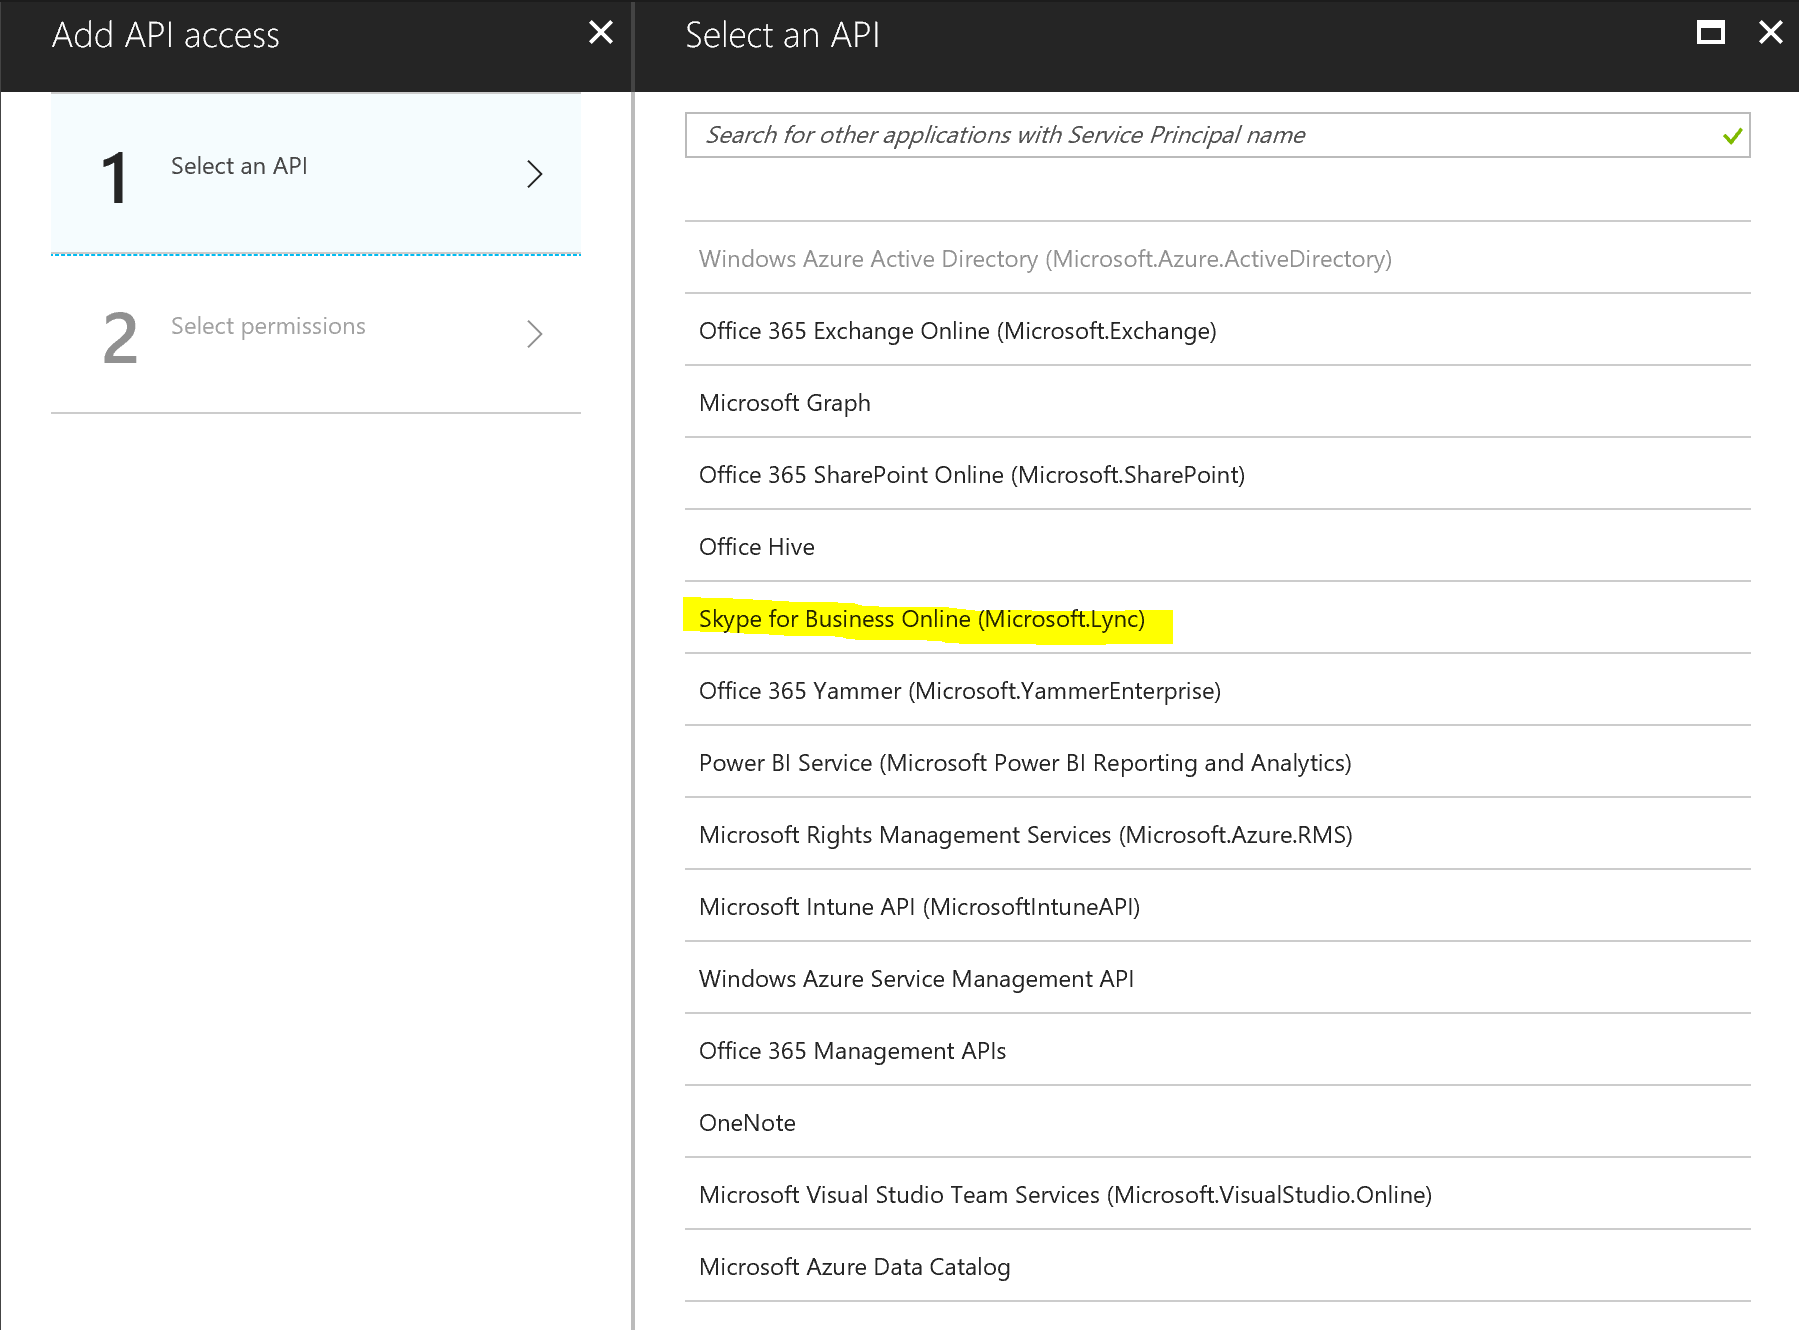Select Windows Azure Active Directory API

[1217, 258]
